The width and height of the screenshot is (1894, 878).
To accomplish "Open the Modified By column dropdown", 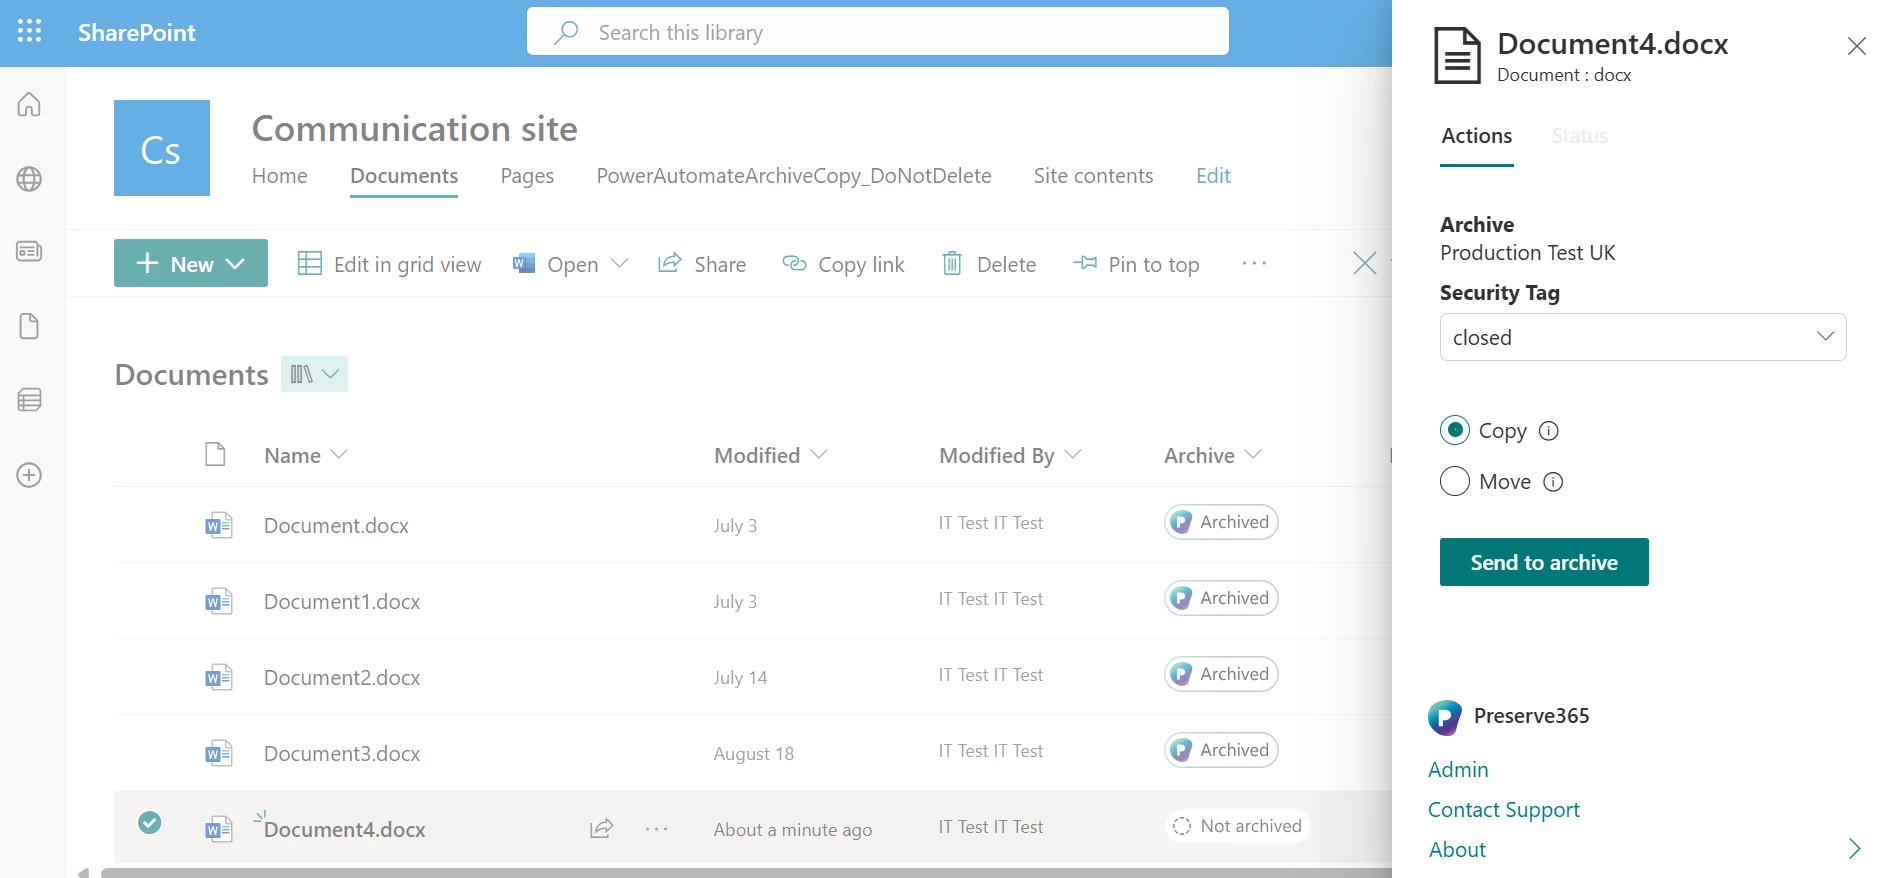I will pyautogui.click(x=1010, y=455).
